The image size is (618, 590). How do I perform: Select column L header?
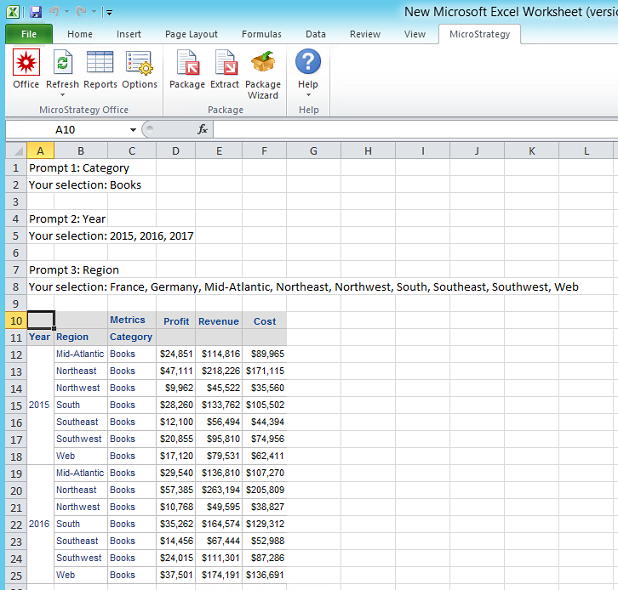586,151
